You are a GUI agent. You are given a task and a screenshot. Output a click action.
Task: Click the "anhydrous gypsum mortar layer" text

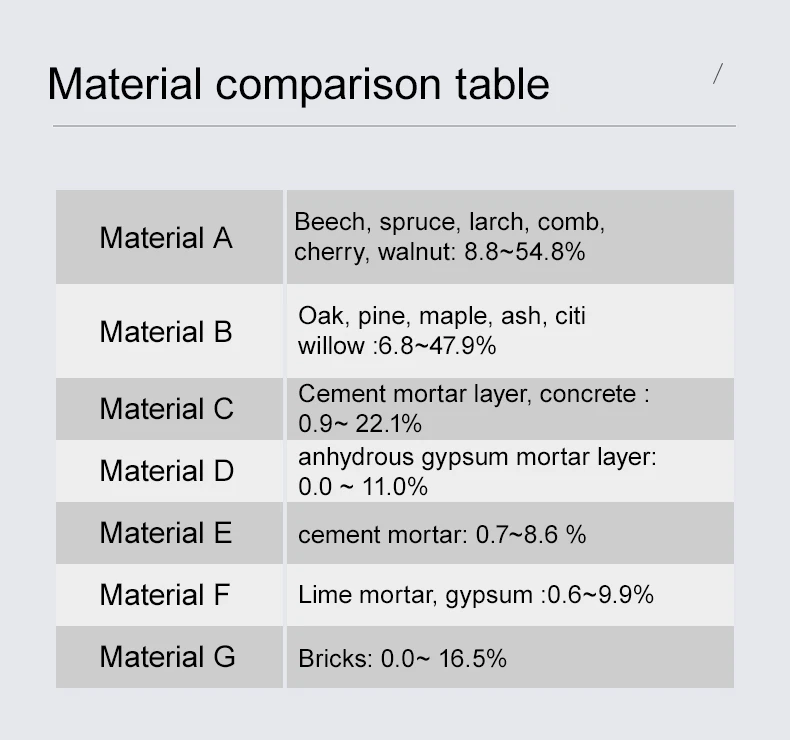(477, 457)
